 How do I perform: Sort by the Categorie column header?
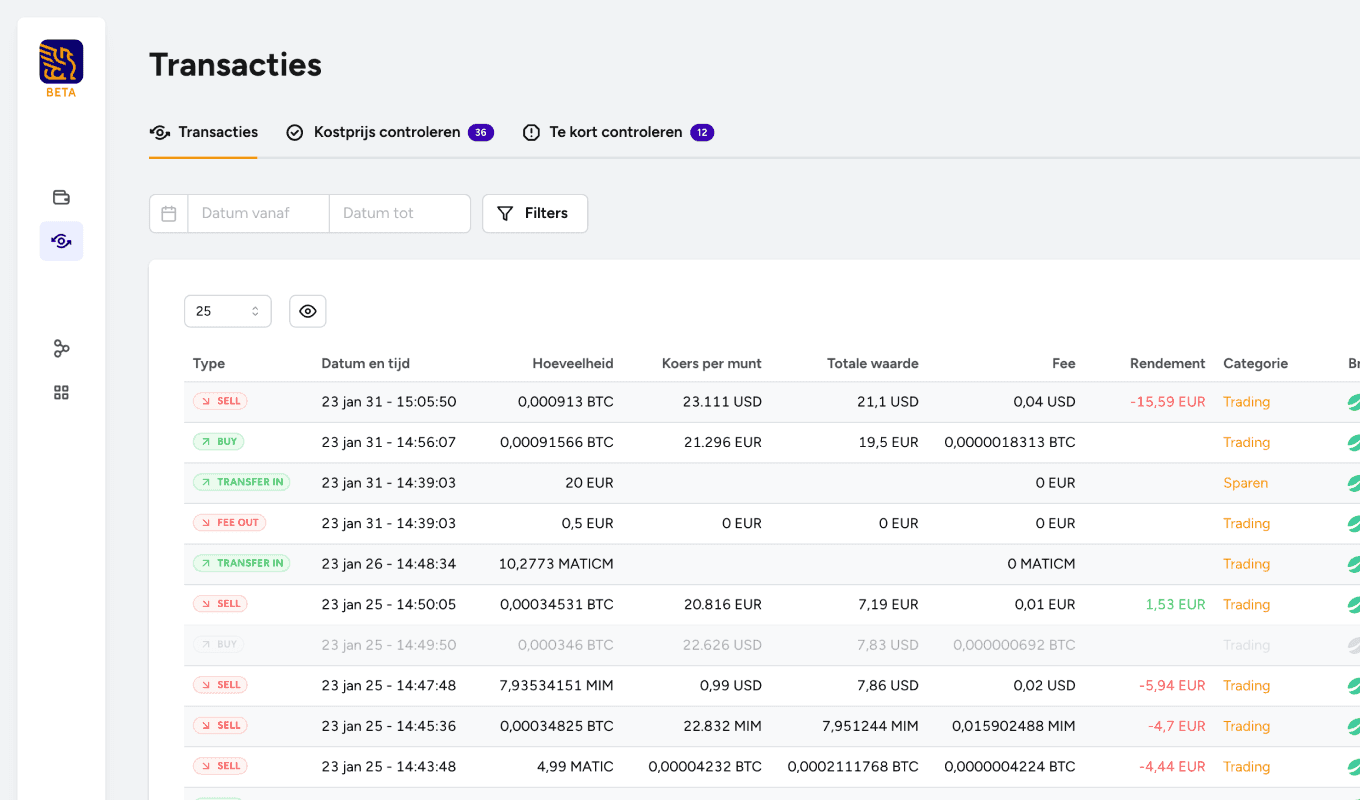[x=1256, y=363]
